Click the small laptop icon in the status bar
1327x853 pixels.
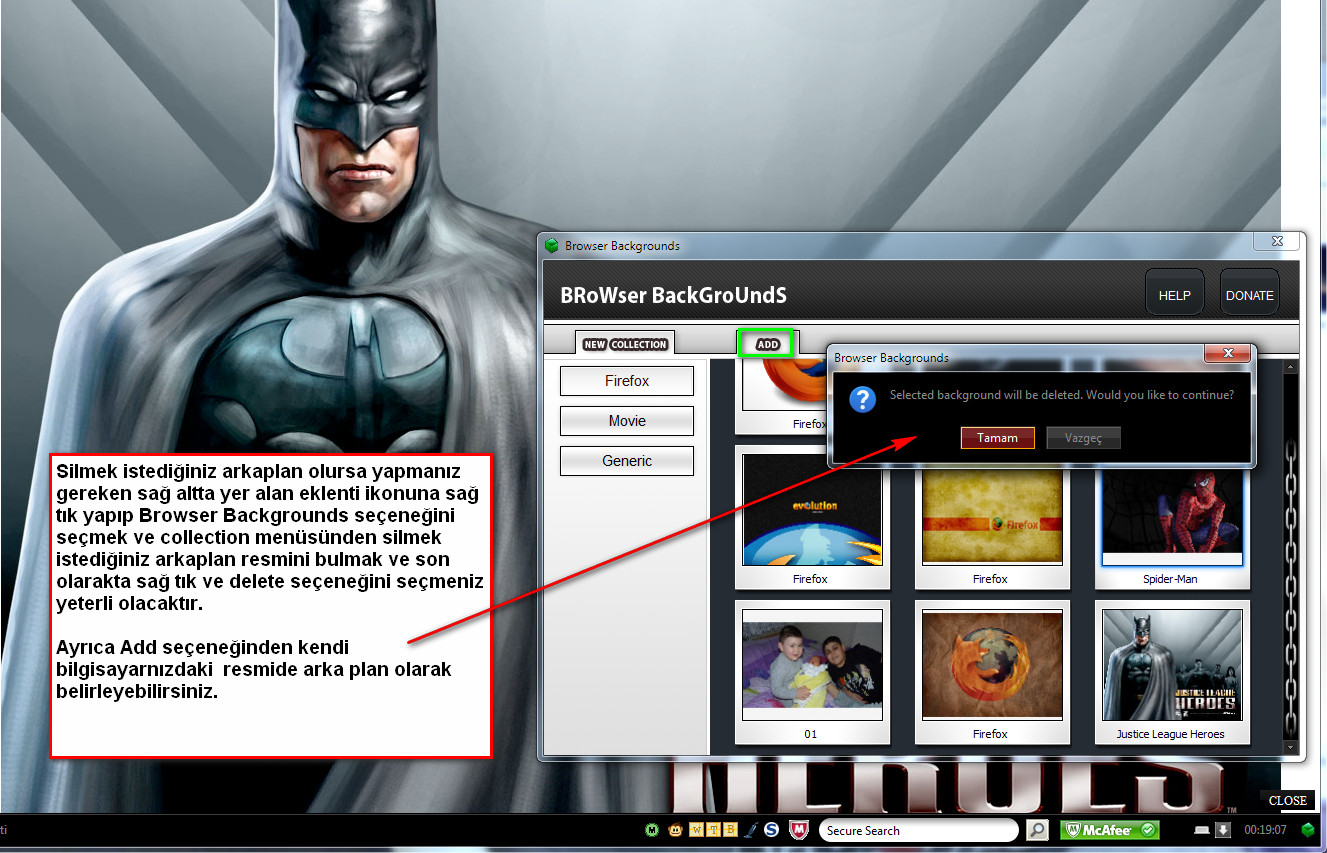tap(1201, 830)
